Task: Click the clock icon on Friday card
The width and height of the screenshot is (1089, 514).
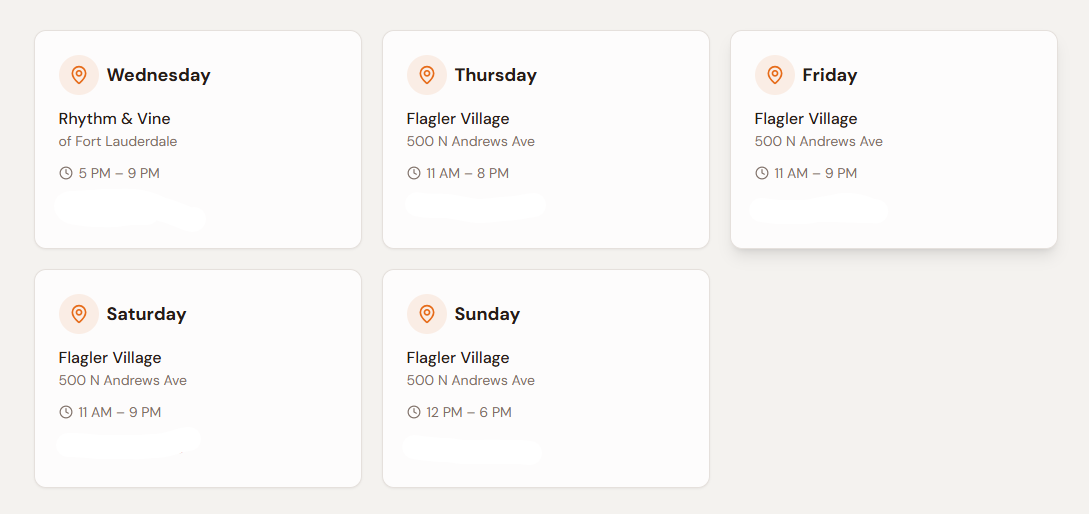Action: (x=762, y=173)
